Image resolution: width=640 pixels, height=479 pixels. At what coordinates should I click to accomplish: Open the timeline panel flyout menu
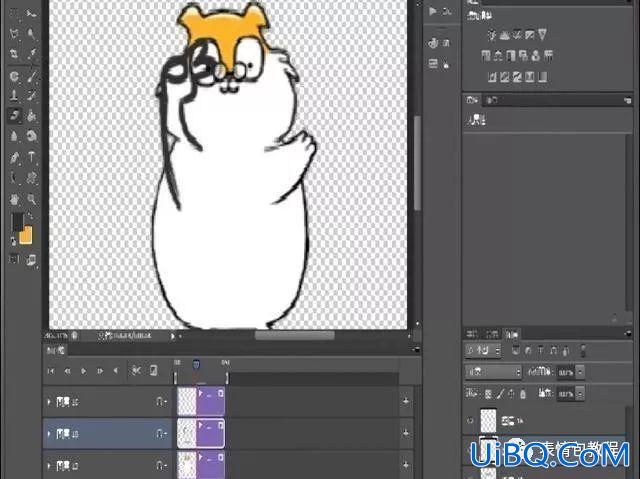416,350
